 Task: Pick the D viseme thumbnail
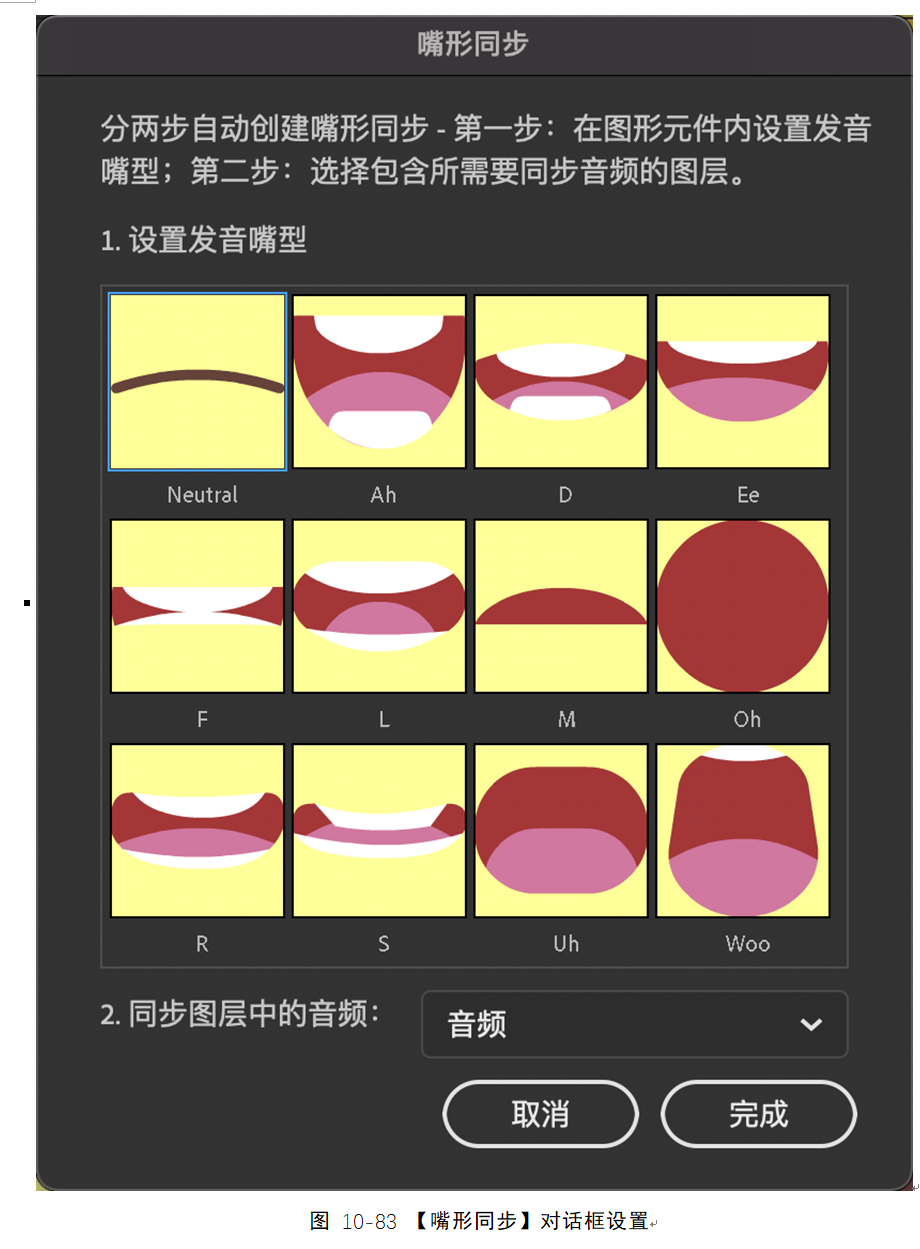561,381
